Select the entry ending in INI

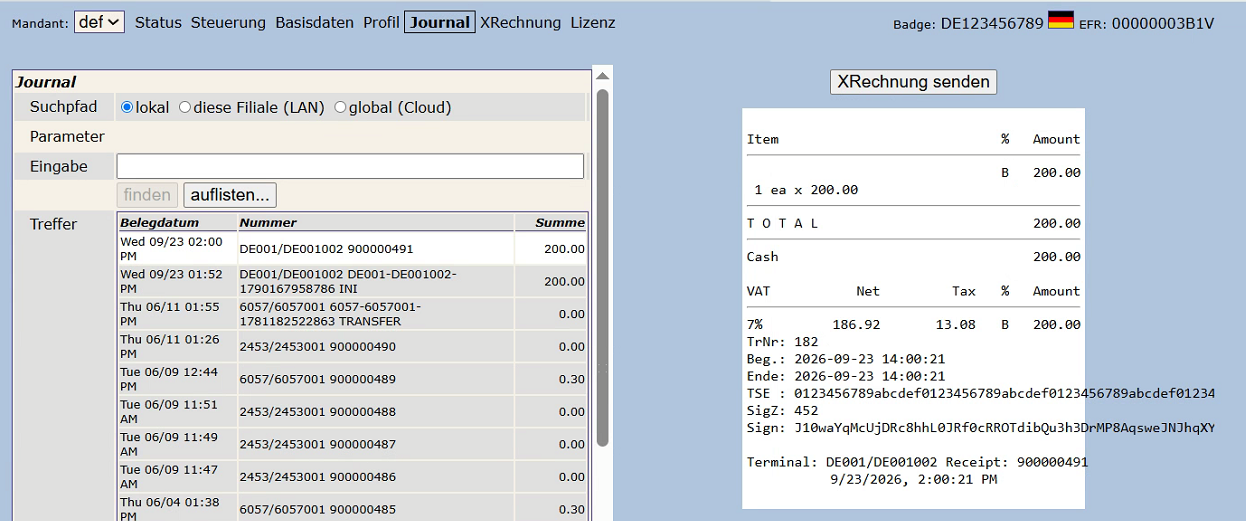(x=353, y=281)
